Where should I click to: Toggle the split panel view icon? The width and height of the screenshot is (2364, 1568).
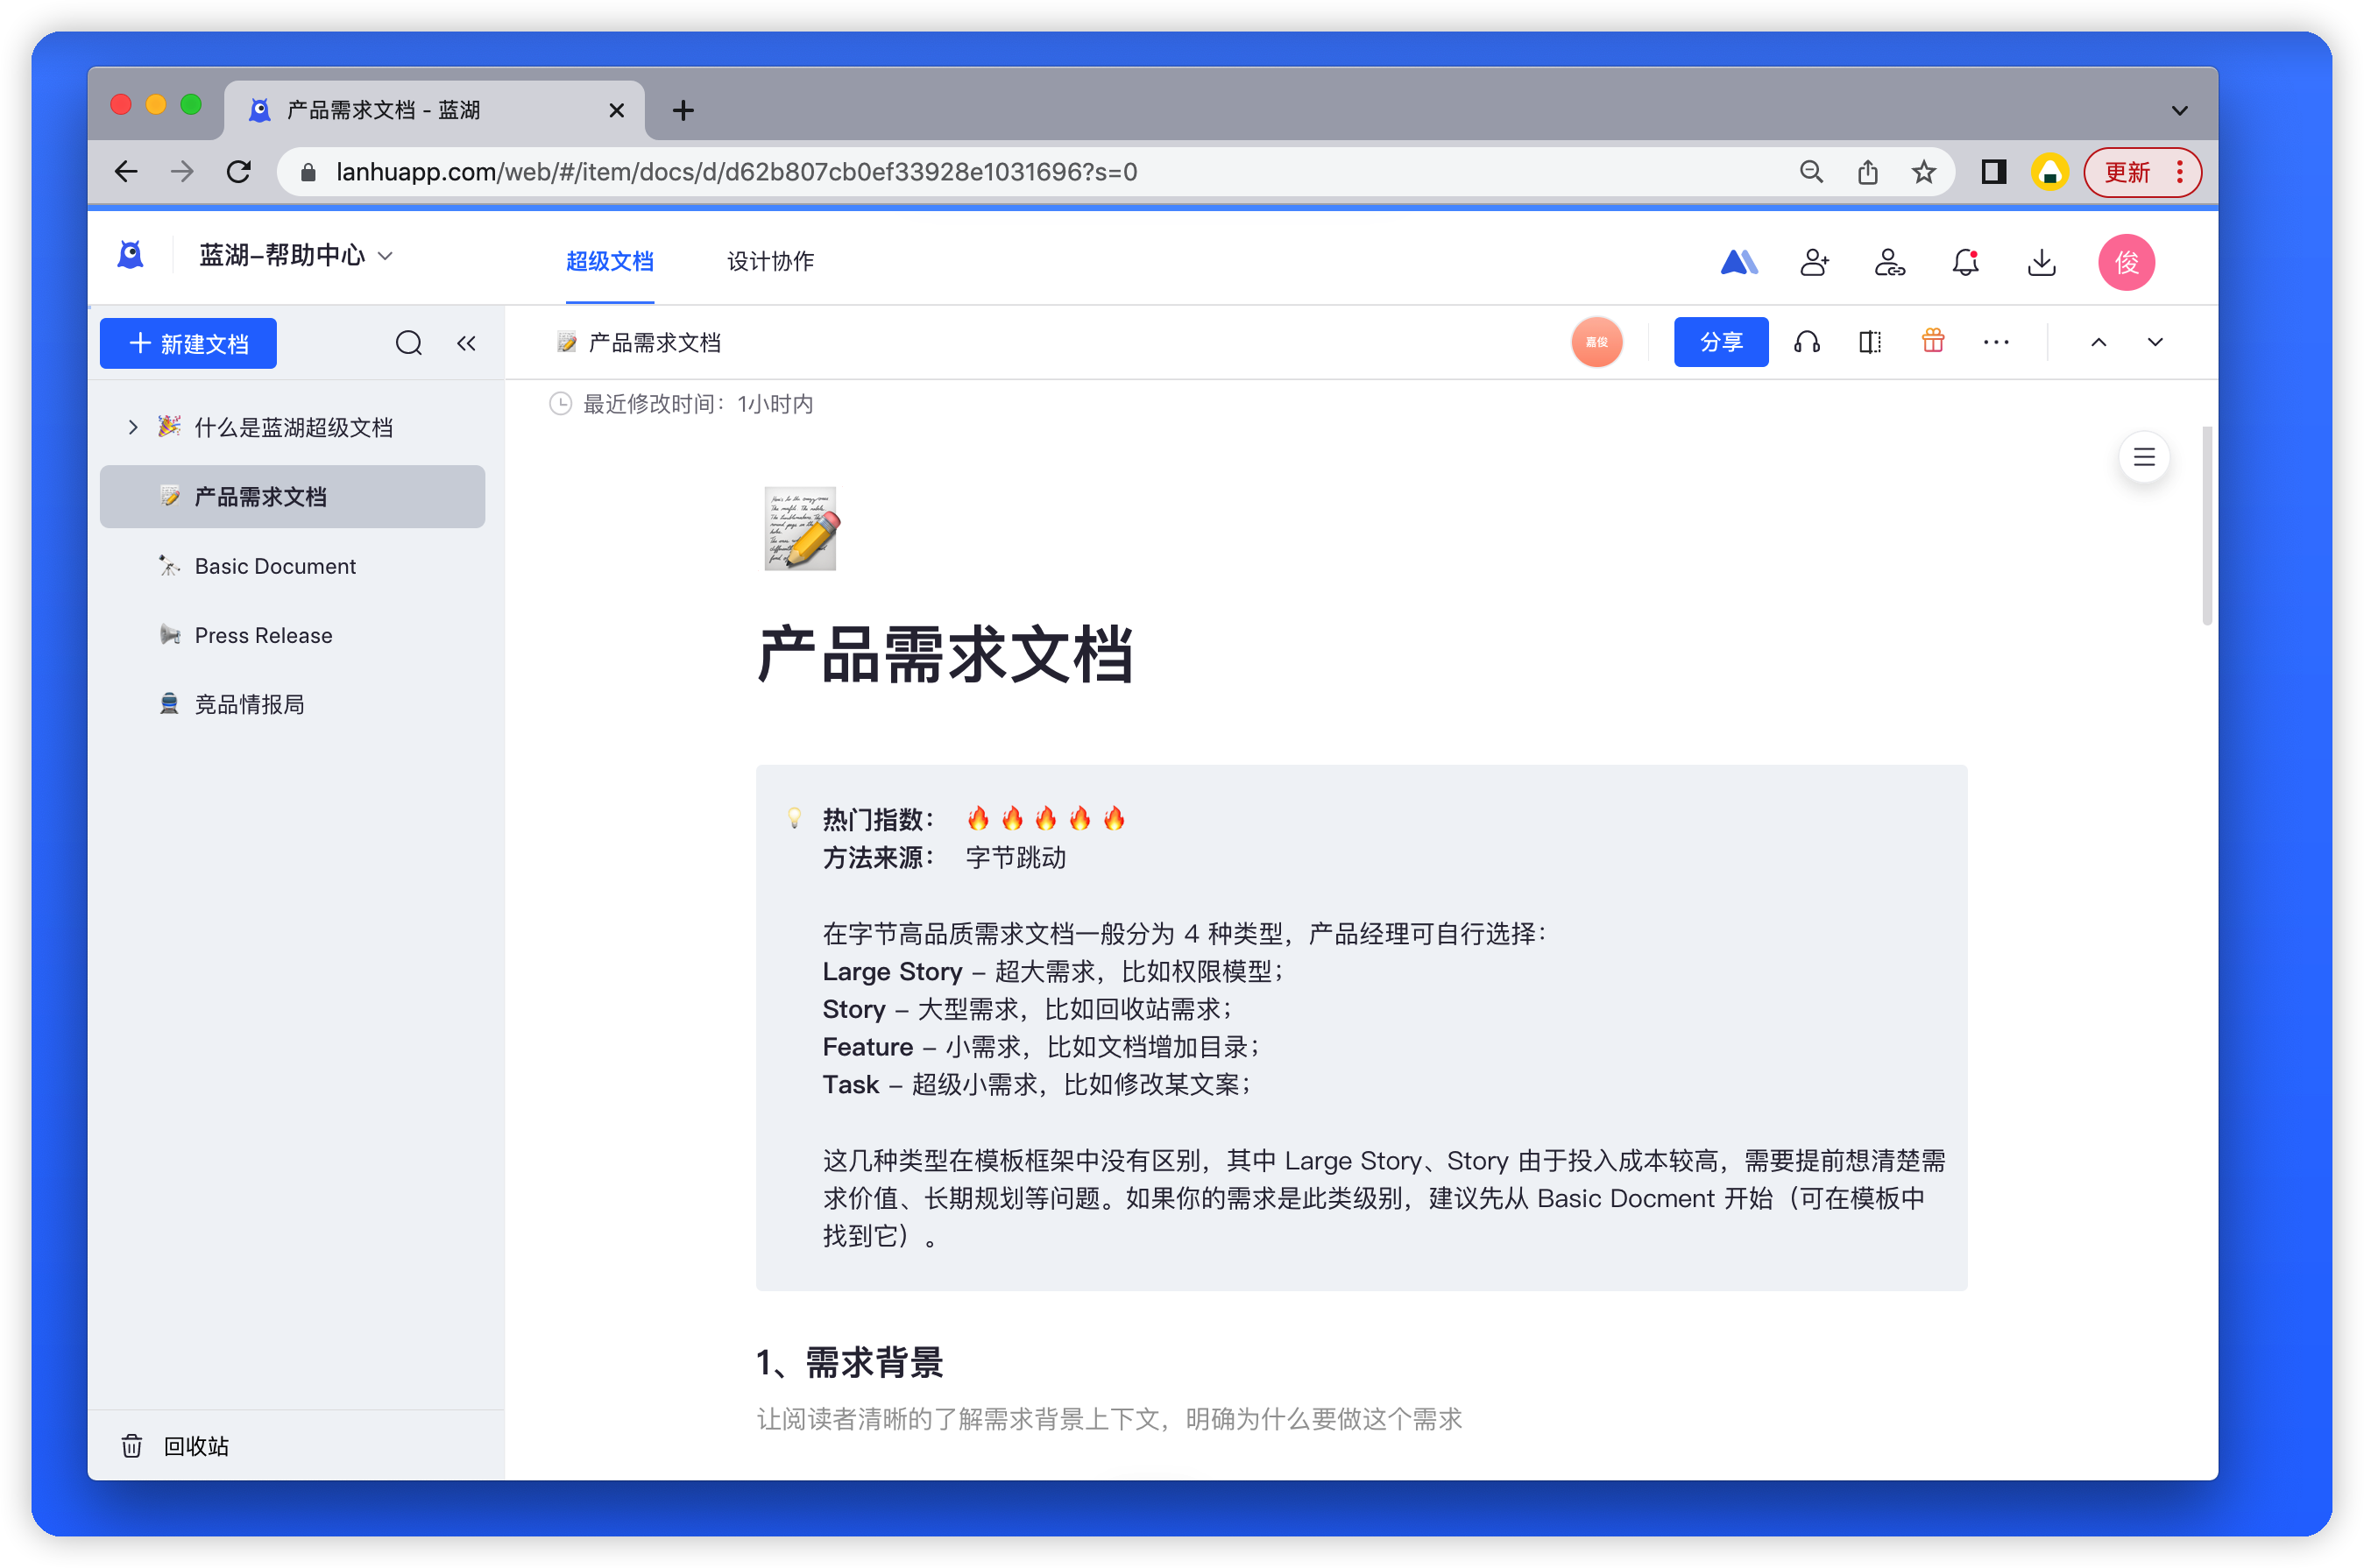1869,342
